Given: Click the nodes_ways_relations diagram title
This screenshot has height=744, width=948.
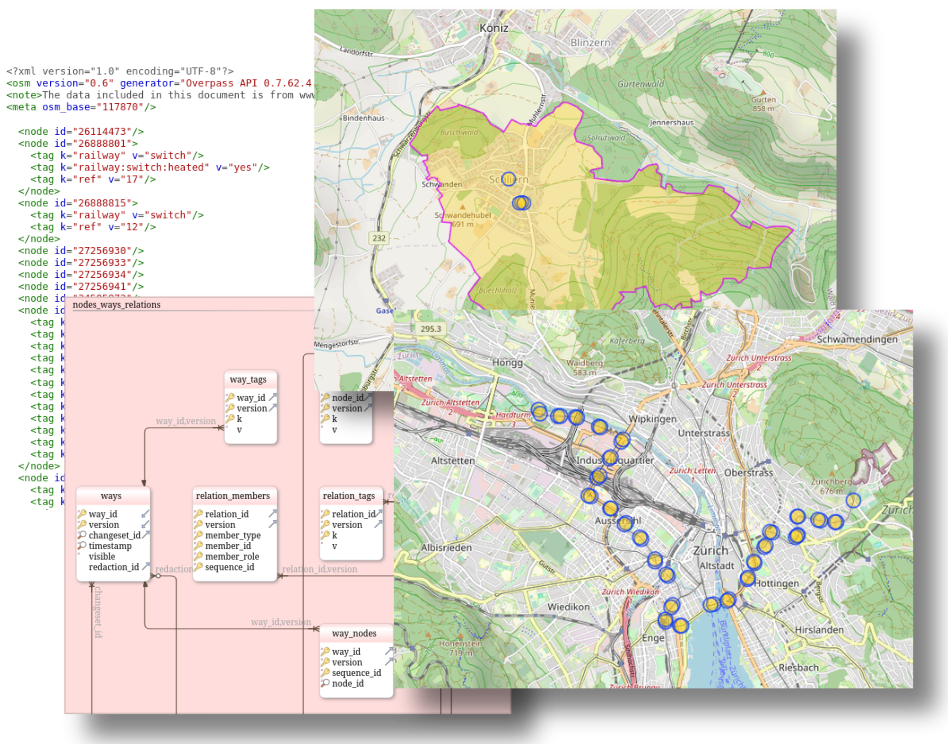Looking at the screenshot, I should point(117,305).
